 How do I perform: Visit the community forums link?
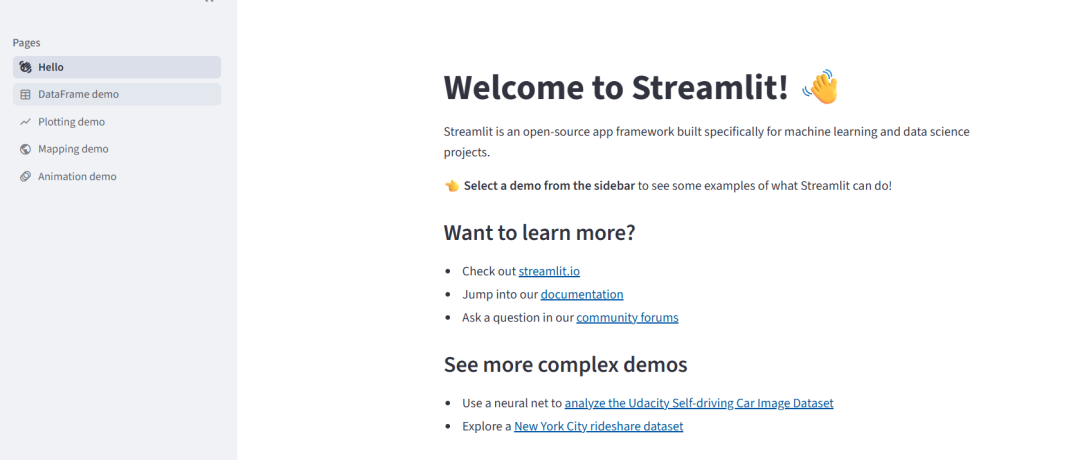(x=627, y=317)
